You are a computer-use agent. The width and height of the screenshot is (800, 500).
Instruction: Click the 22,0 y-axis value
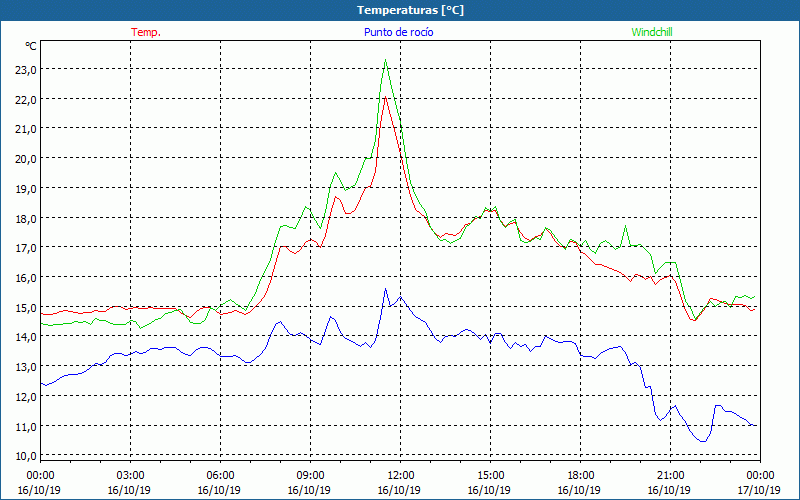point(26,99)
